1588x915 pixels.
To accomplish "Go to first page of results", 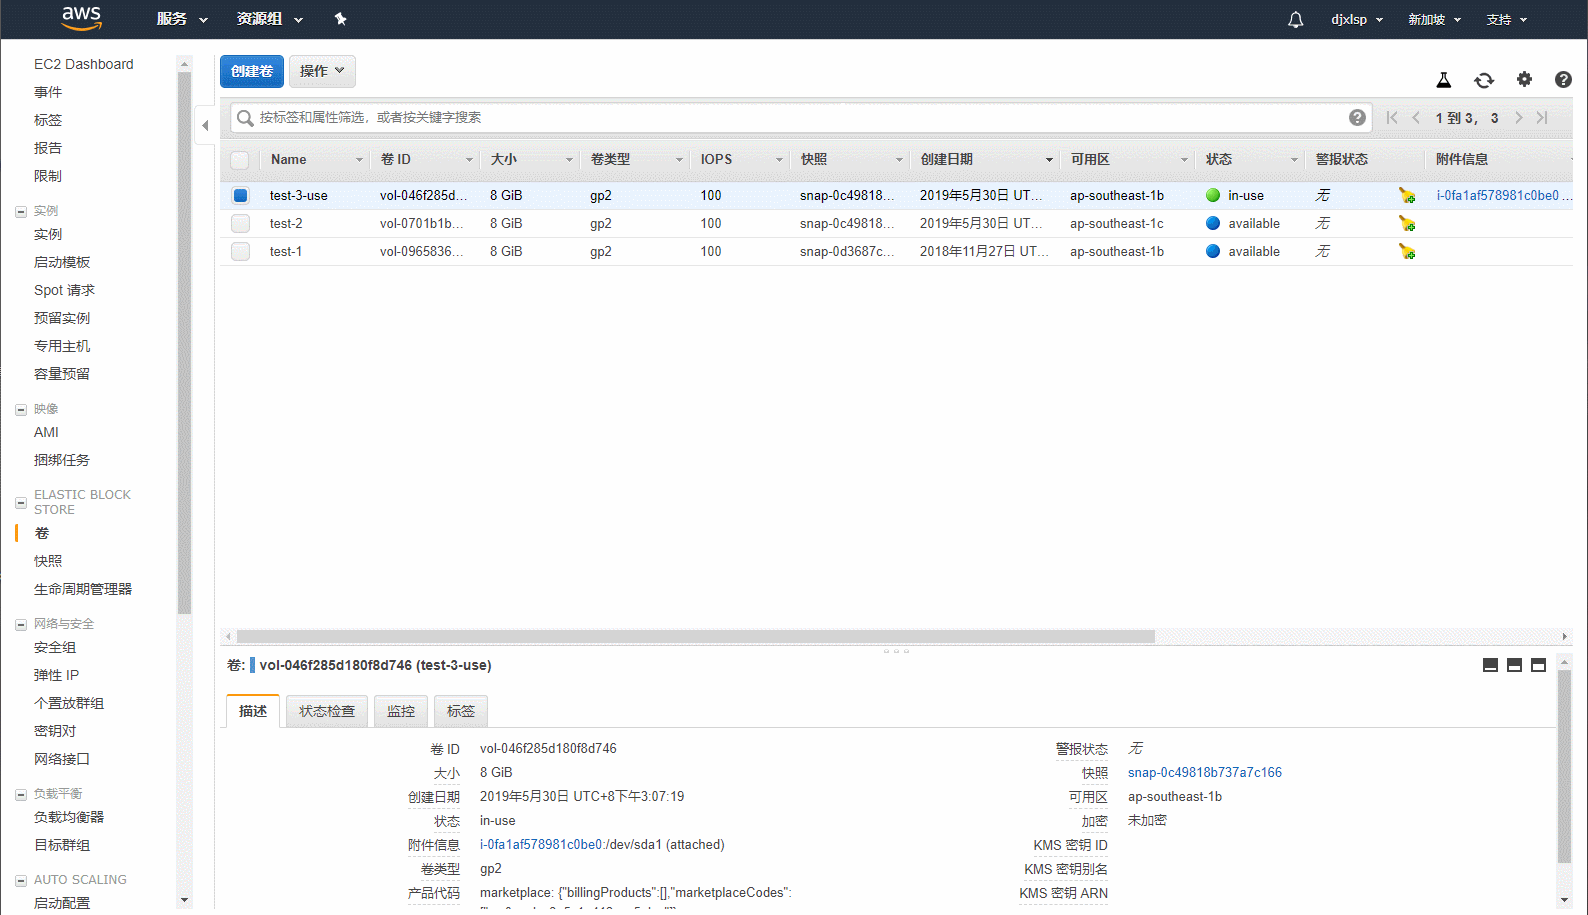I will (1392, 117).
